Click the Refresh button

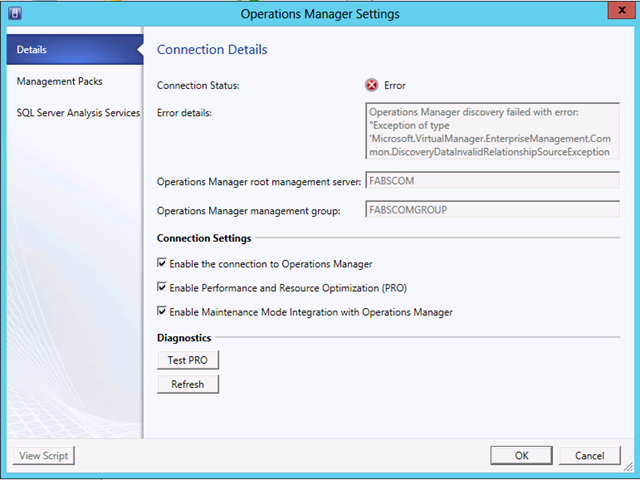pos(188,384)
